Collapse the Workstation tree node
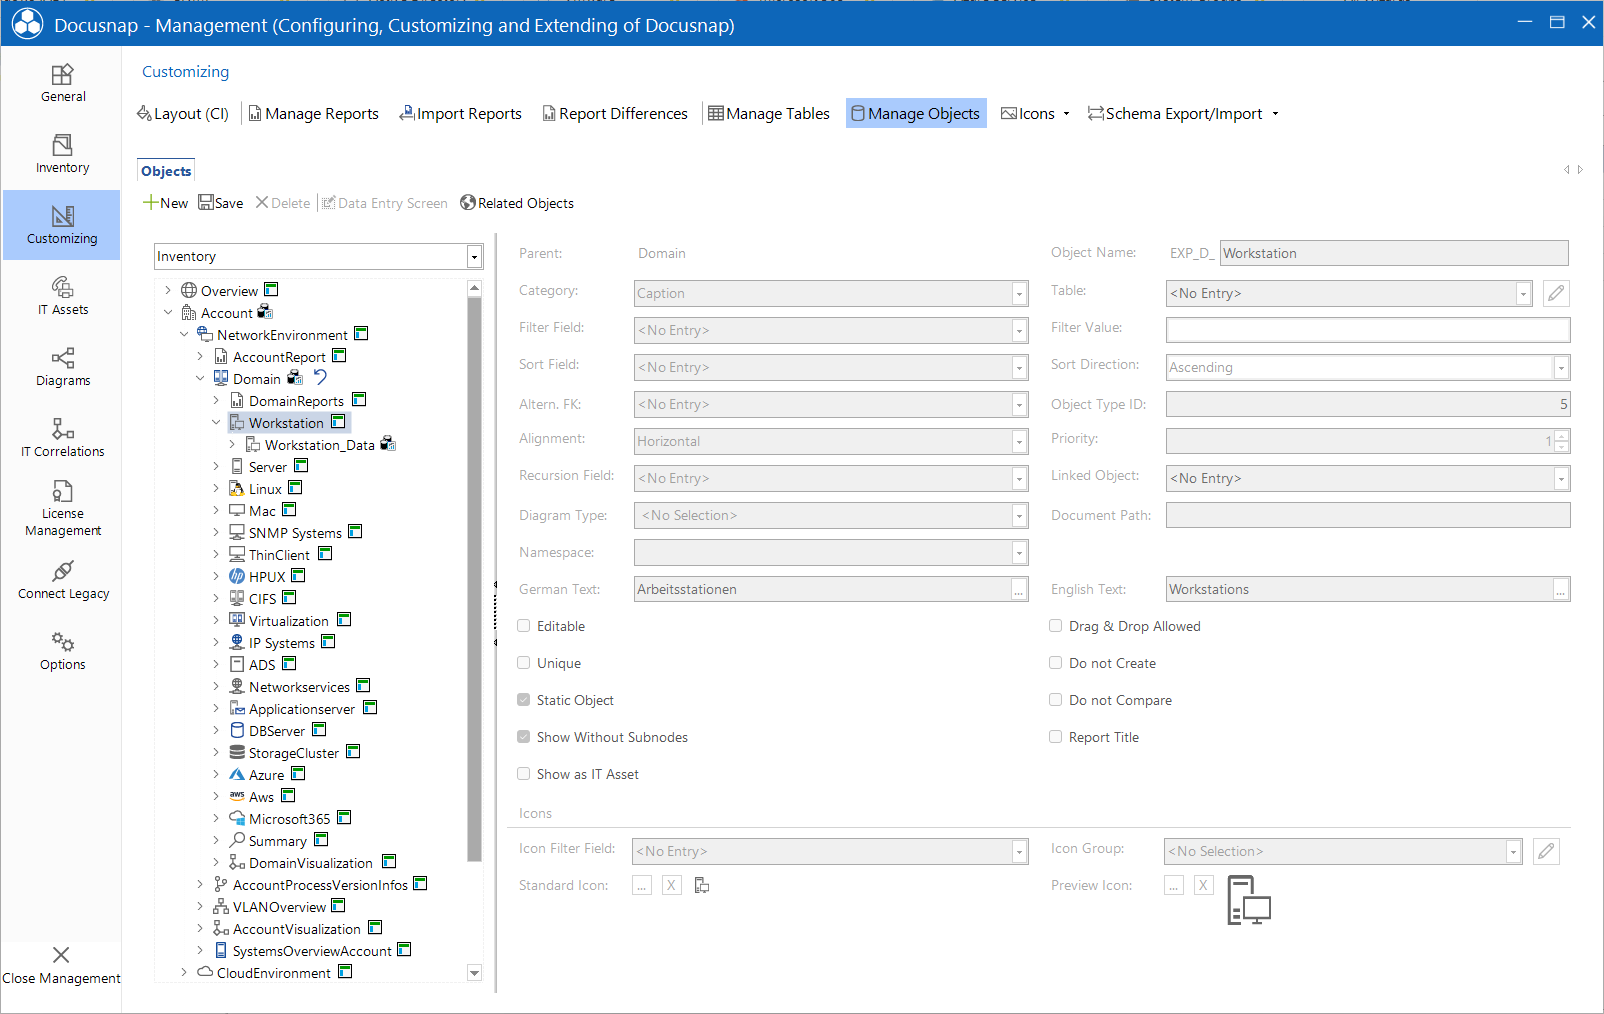Image resolution: width=1604 pixels, height=1014 pixels. point(216,422)
